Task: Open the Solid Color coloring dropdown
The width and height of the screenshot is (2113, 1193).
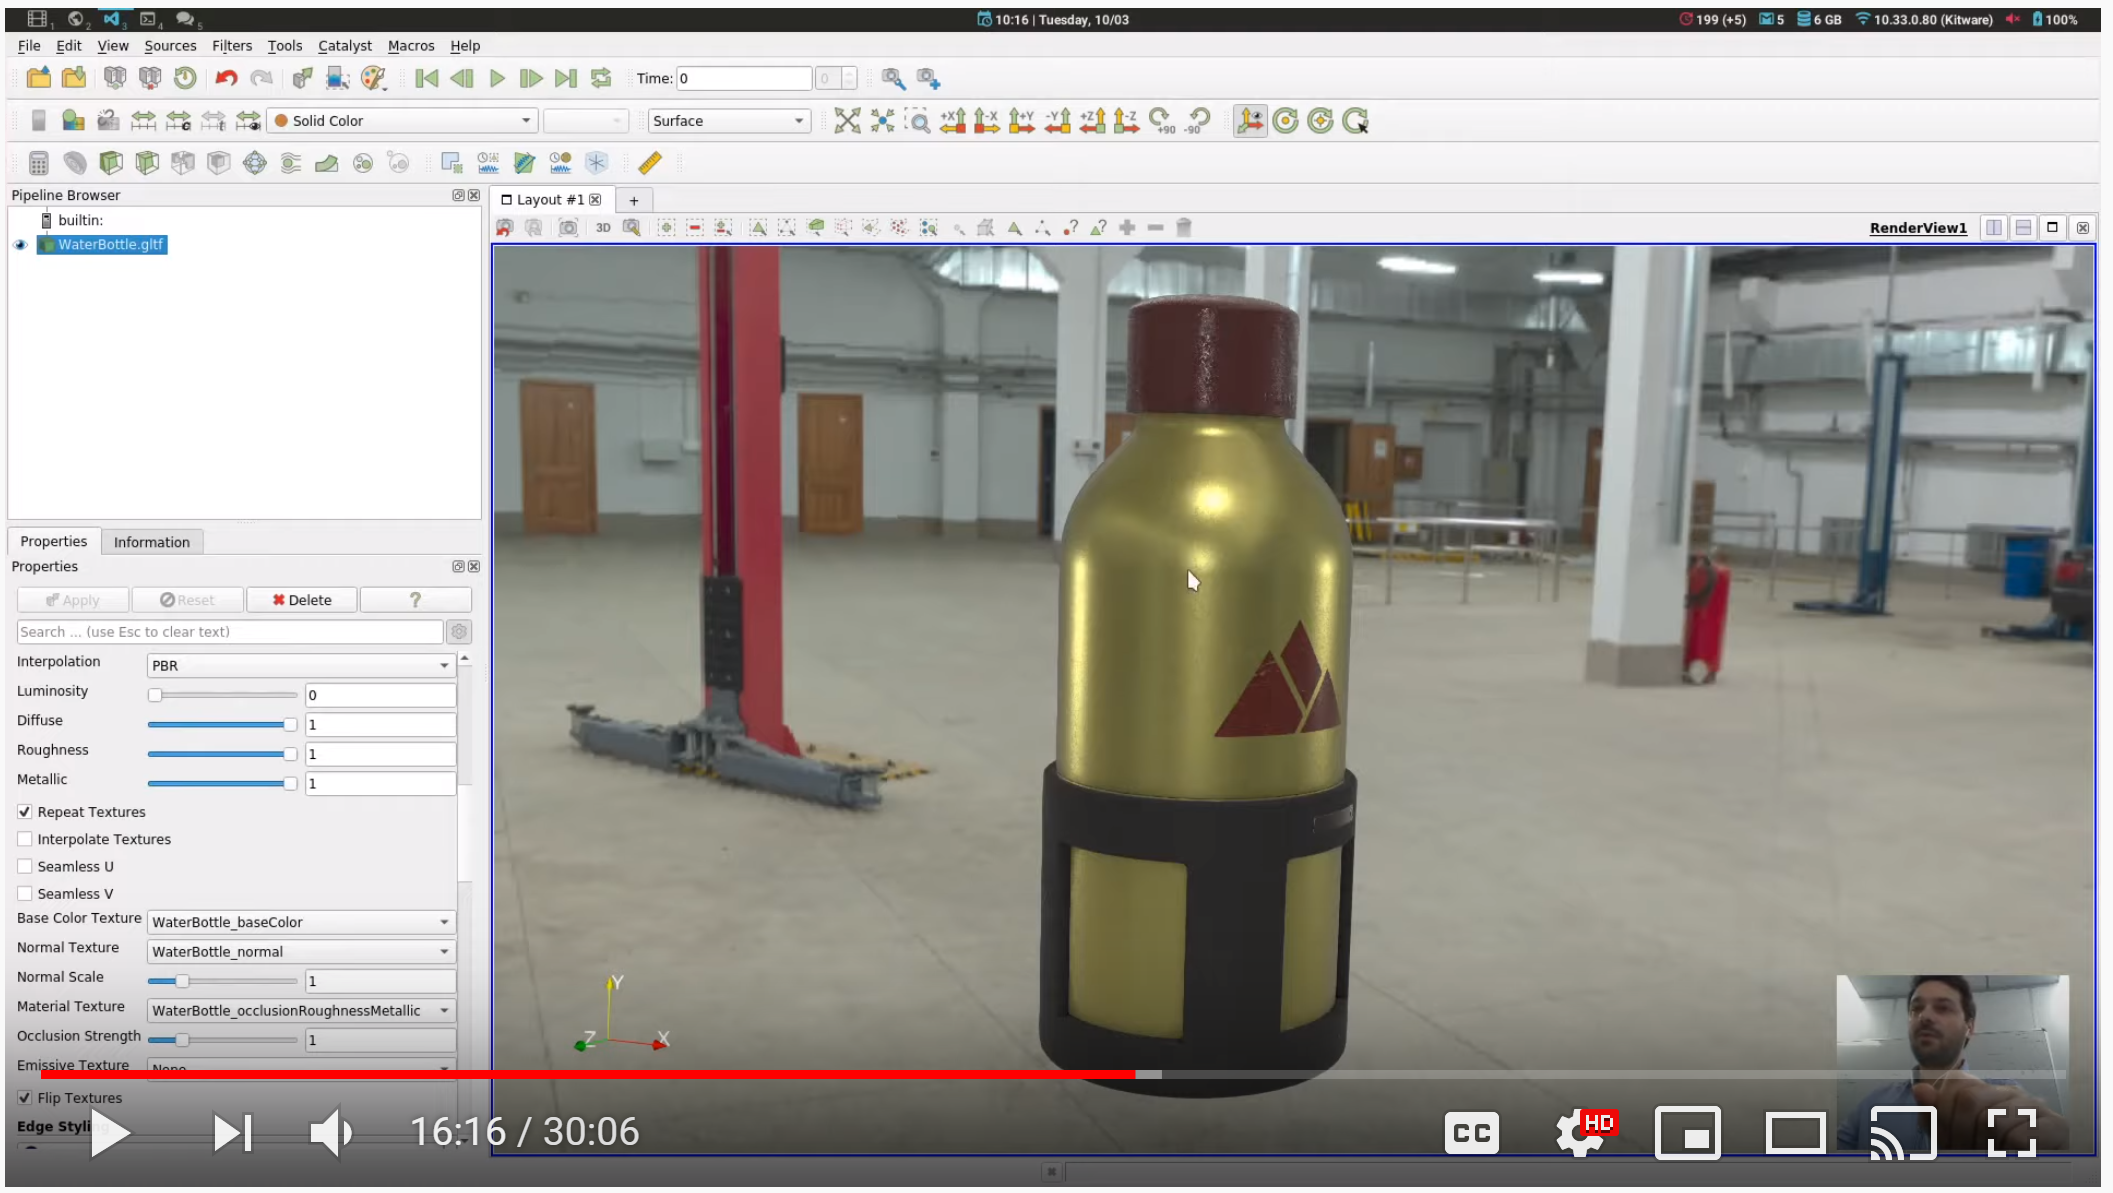Action: pos(402,121)
